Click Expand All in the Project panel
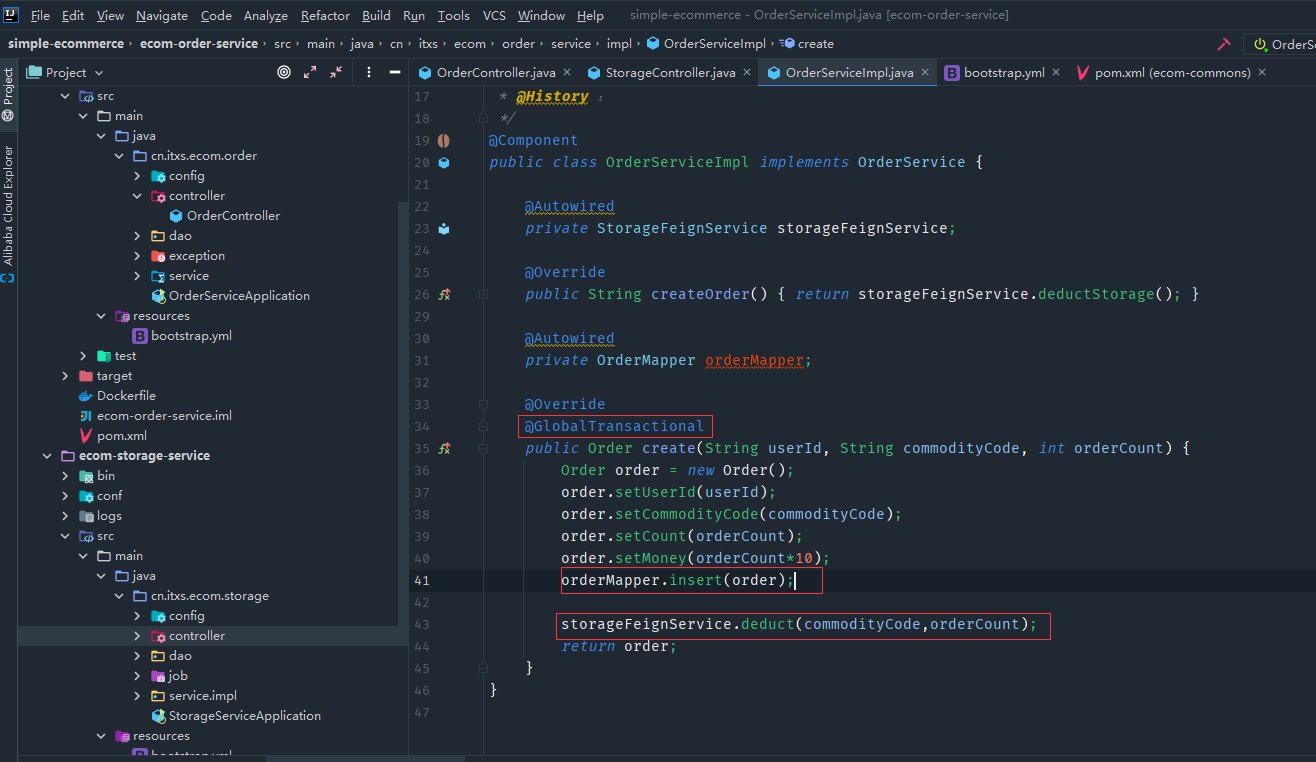Viewport: 1316px width, 762px height. click(x=310, y=72)
